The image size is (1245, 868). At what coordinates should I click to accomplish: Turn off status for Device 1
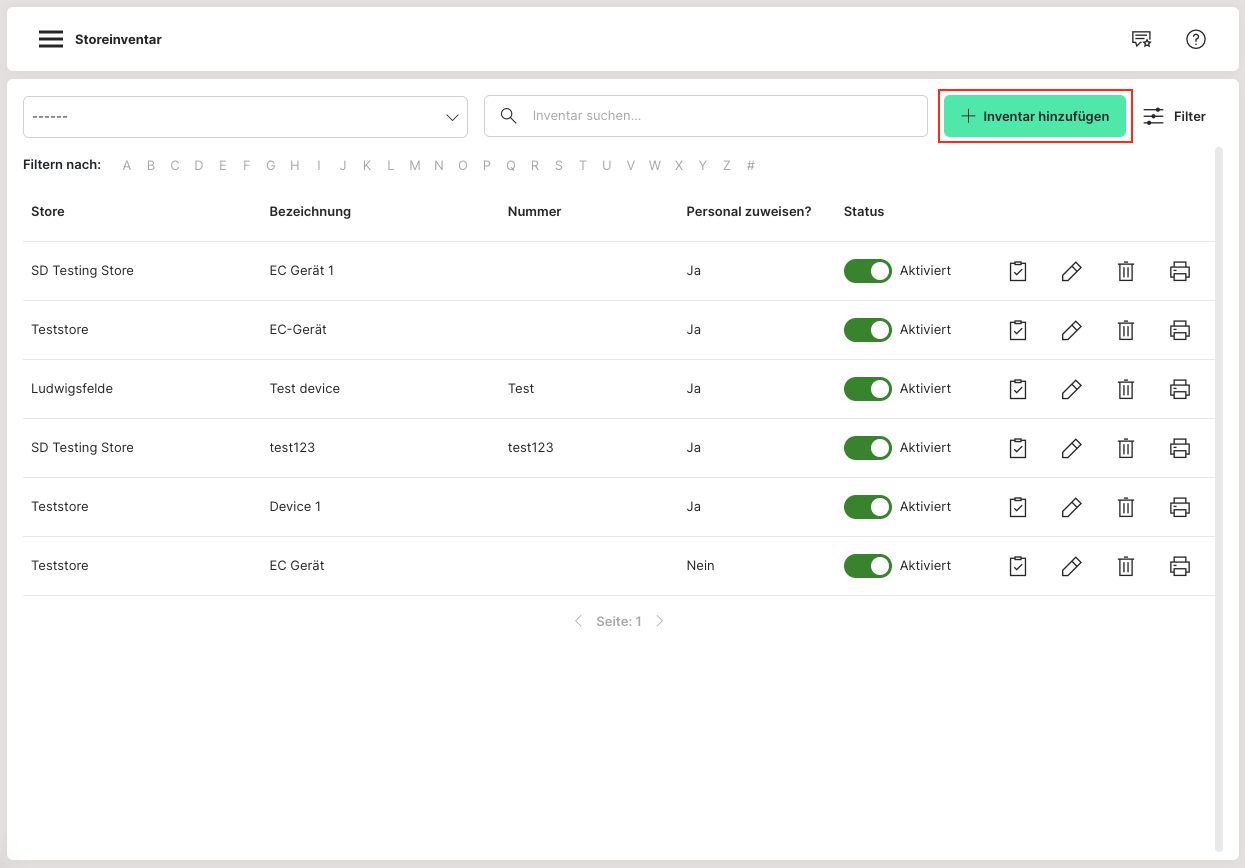(867, 507)
